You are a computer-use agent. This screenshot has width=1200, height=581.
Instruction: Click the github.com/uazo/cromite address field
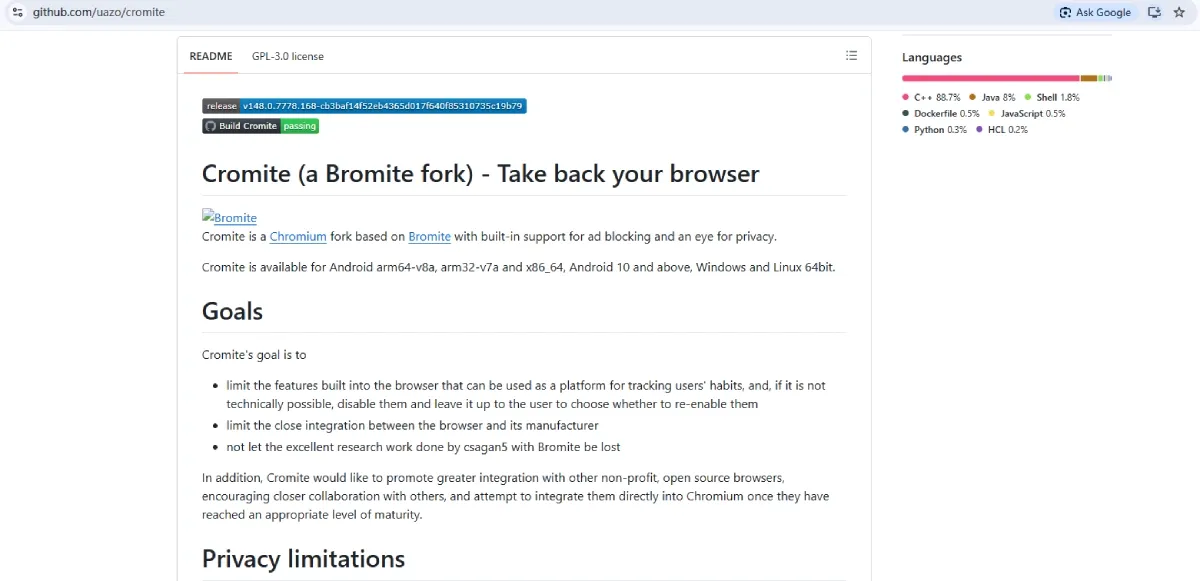pyautogui.click(x=99, y=12)
